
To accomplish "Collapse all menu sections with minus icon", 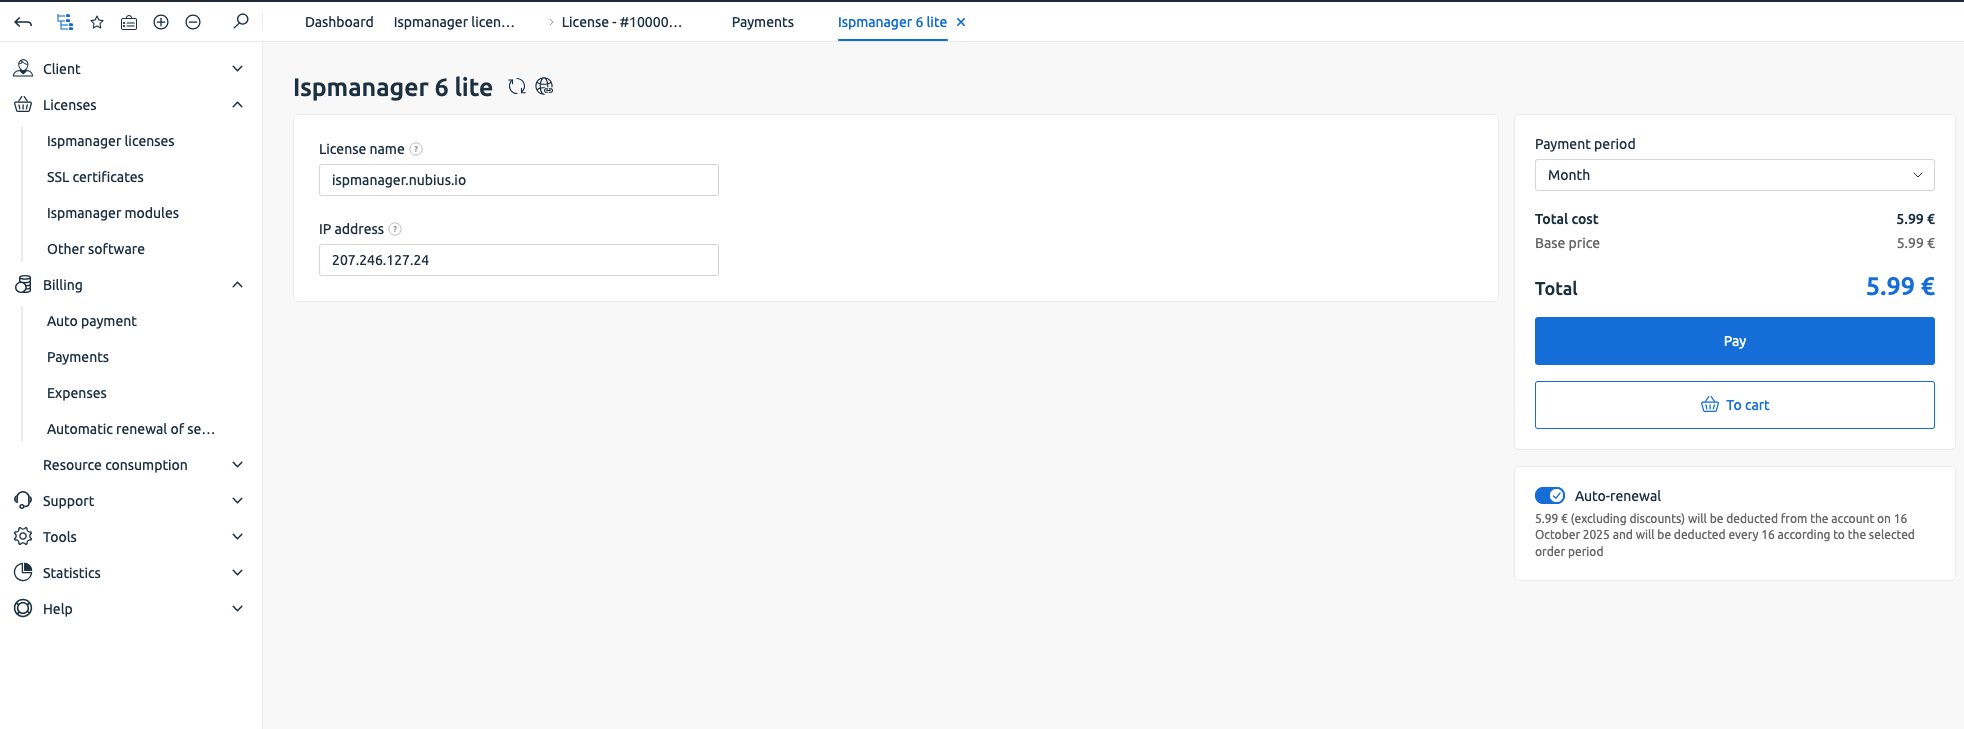I will pos(193,22).
